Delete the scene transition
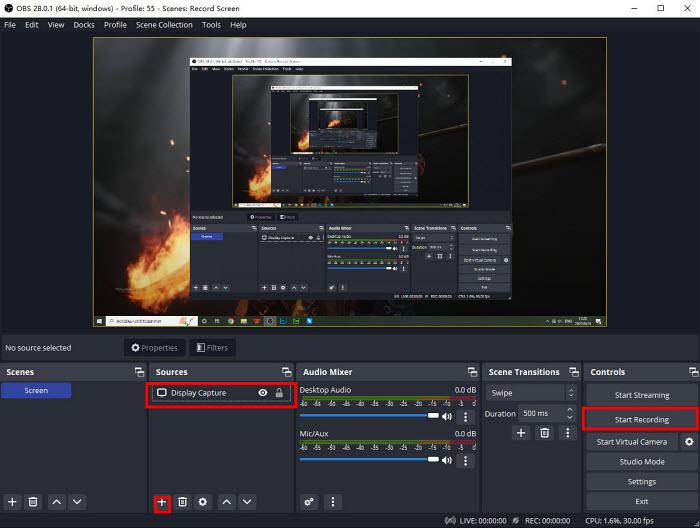This screenshot has width=700, height=528. point(545,433)
